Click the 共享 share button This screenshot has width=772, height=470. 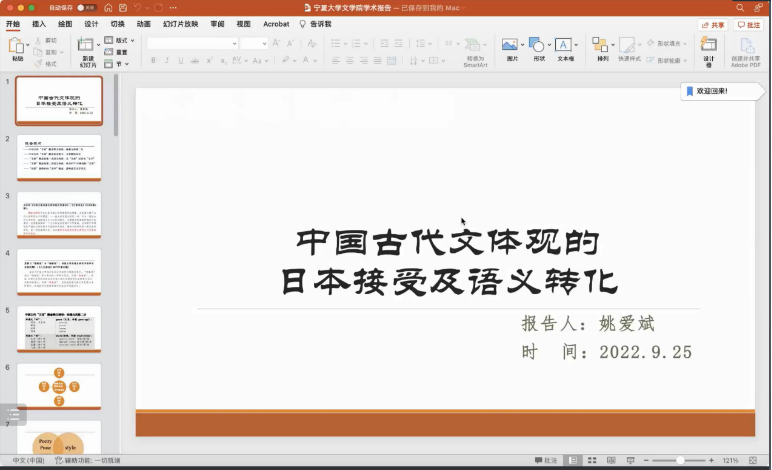(x=712, y=25)
